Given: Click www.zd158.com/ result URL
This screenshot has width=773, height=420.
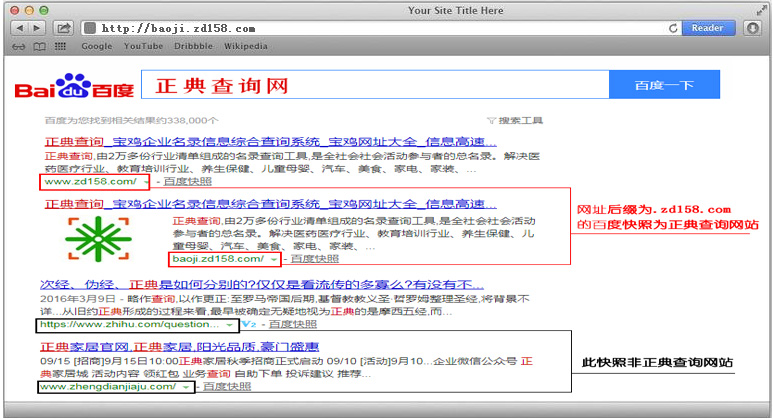Looking at the screenshot, I should pos(90,181).
